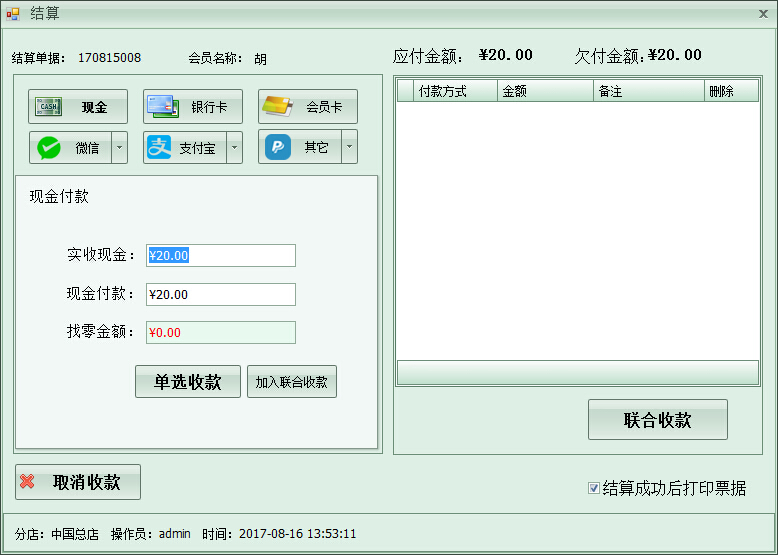778x555 pixels.
Task: Select the member card (会员卡) payment icon
Action: click(277, 107)
